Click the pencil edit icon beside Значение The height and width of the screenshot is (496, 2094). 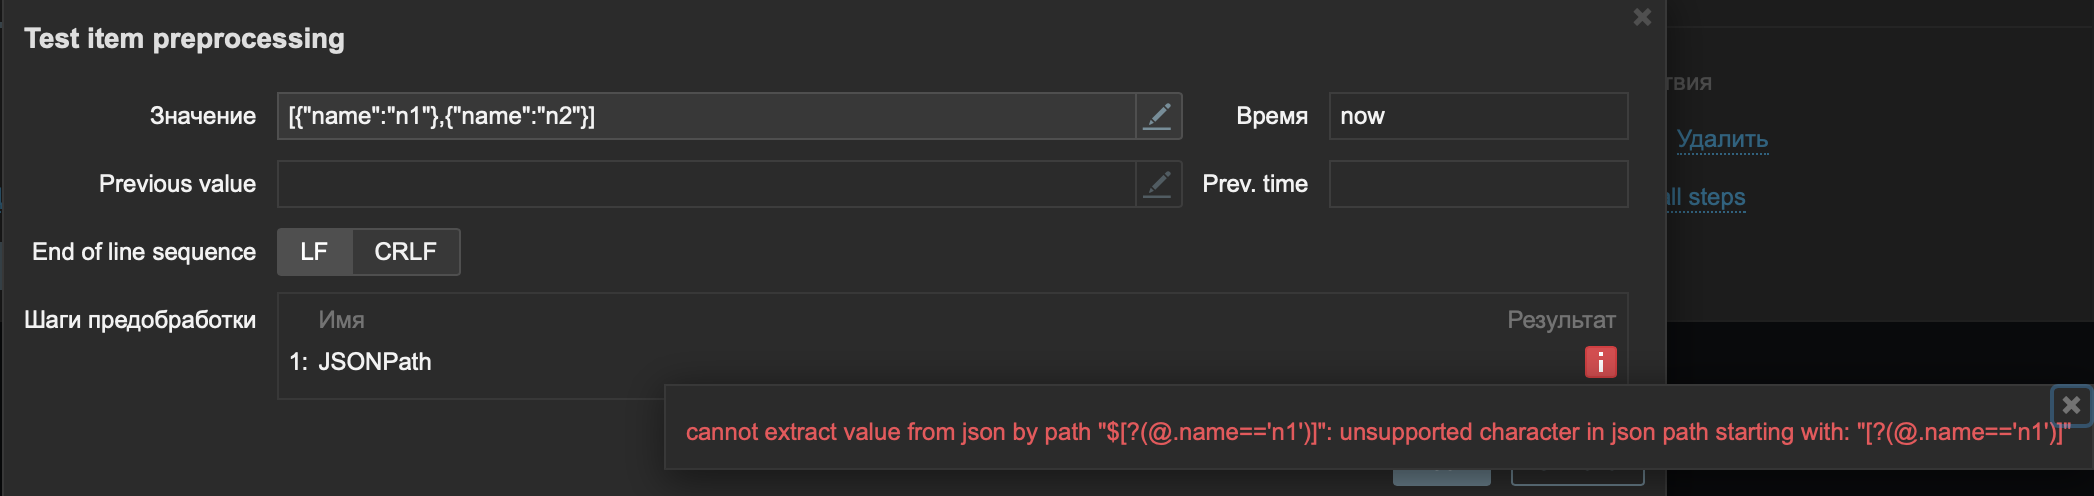click(1158, 116)
